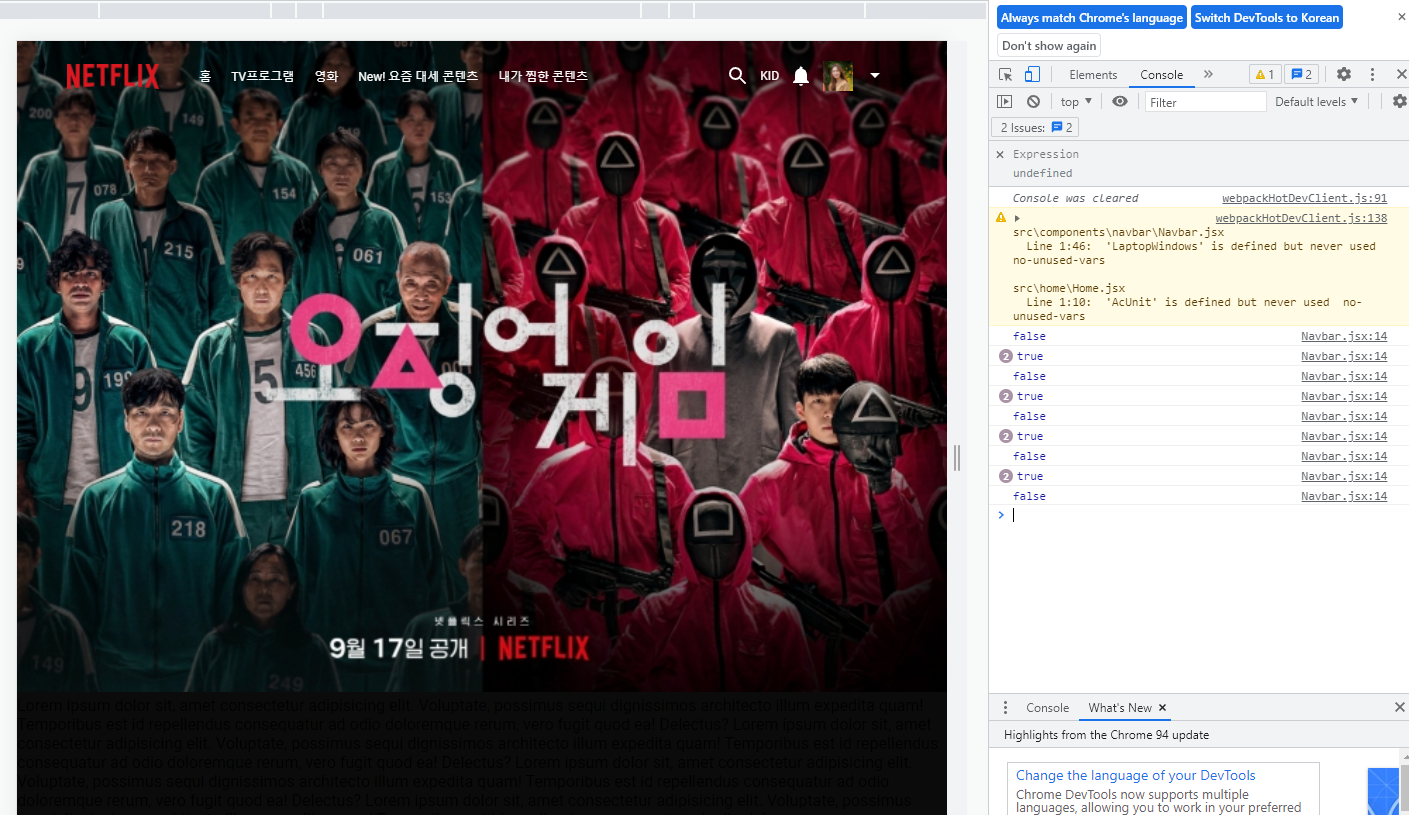The width and height of the screenshot is (1409, 815).
Task: Go to the 홈 nav link
Action: tap(205, 76)
